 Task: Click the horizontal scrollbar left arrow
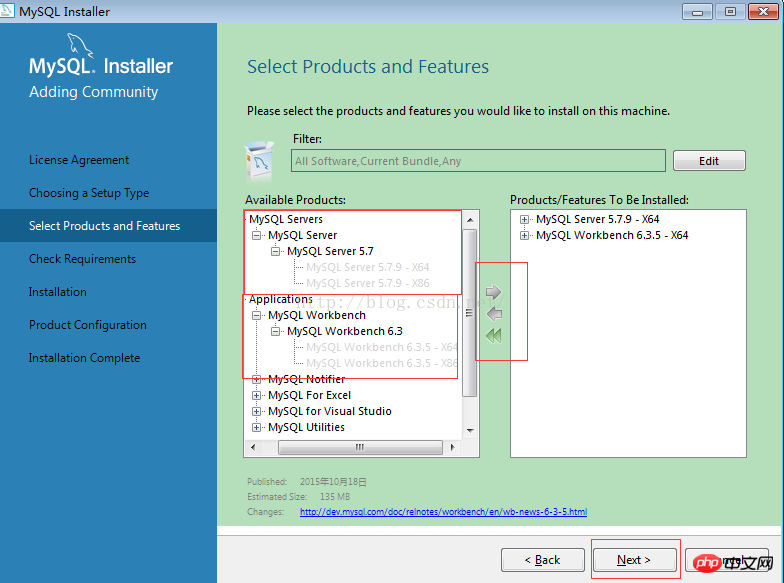253,447
